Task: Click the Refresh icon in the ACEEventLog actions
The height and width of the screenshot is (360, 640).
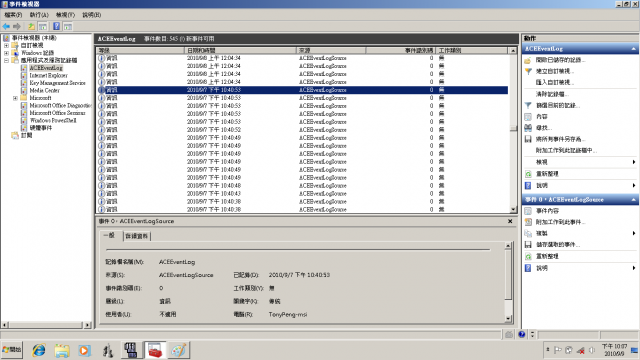Action: [x=528, y=174]
